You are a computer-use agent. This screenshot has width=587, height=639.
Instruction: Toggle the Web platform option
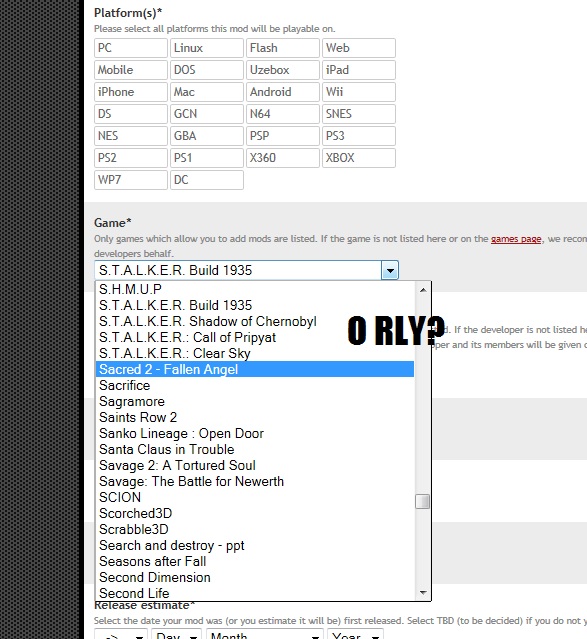coord(359,48)
